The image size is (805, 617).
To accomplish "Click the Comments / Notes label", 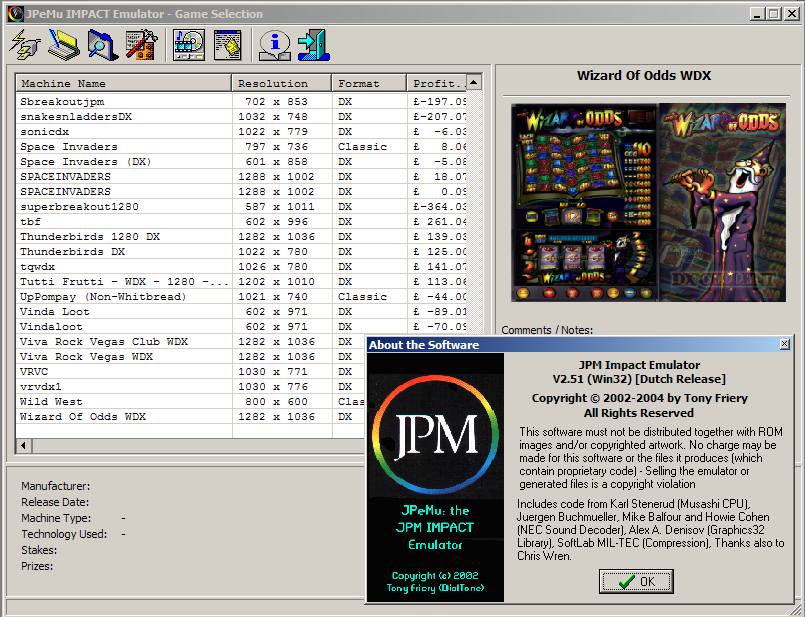I will coord(547,330).
